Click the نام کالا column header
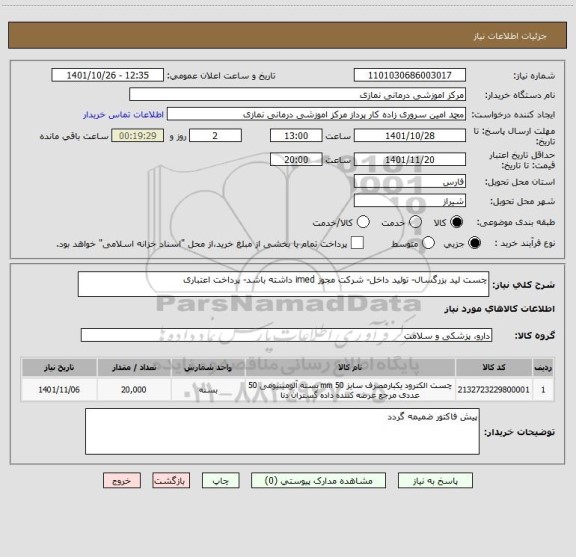Screen dimensions: 576x557 click(350, 367)
